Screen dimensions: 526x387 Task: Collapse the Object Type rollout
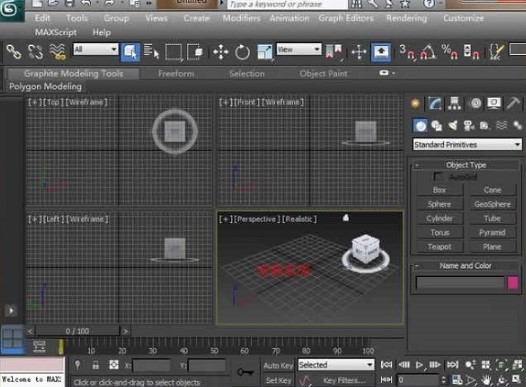click(466, 165)
